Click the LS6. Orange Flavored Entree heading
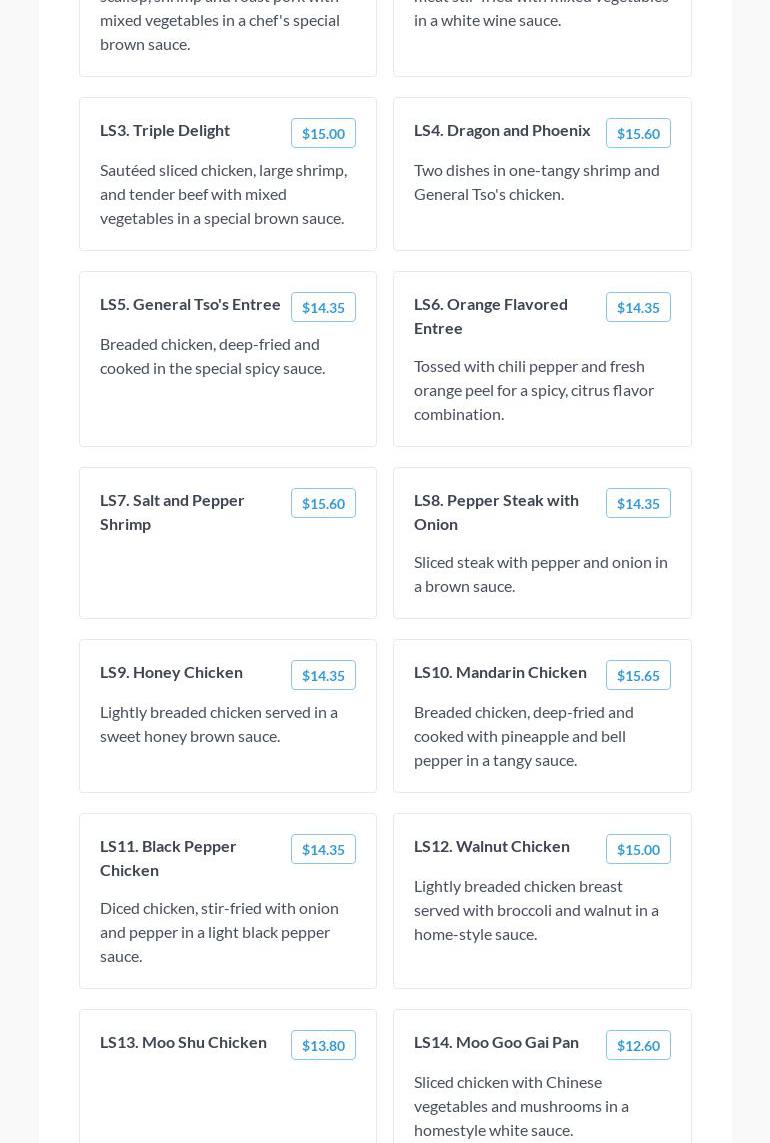This screenshot has width=770, height=1143. [x=491, y=316]
